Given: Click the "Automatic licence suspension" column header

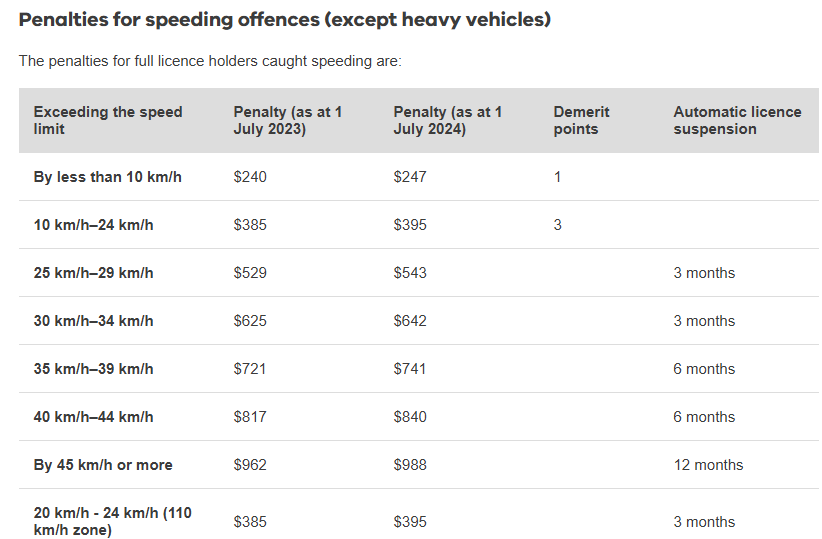Looking at the screenshot, I should tap(737, 120).
